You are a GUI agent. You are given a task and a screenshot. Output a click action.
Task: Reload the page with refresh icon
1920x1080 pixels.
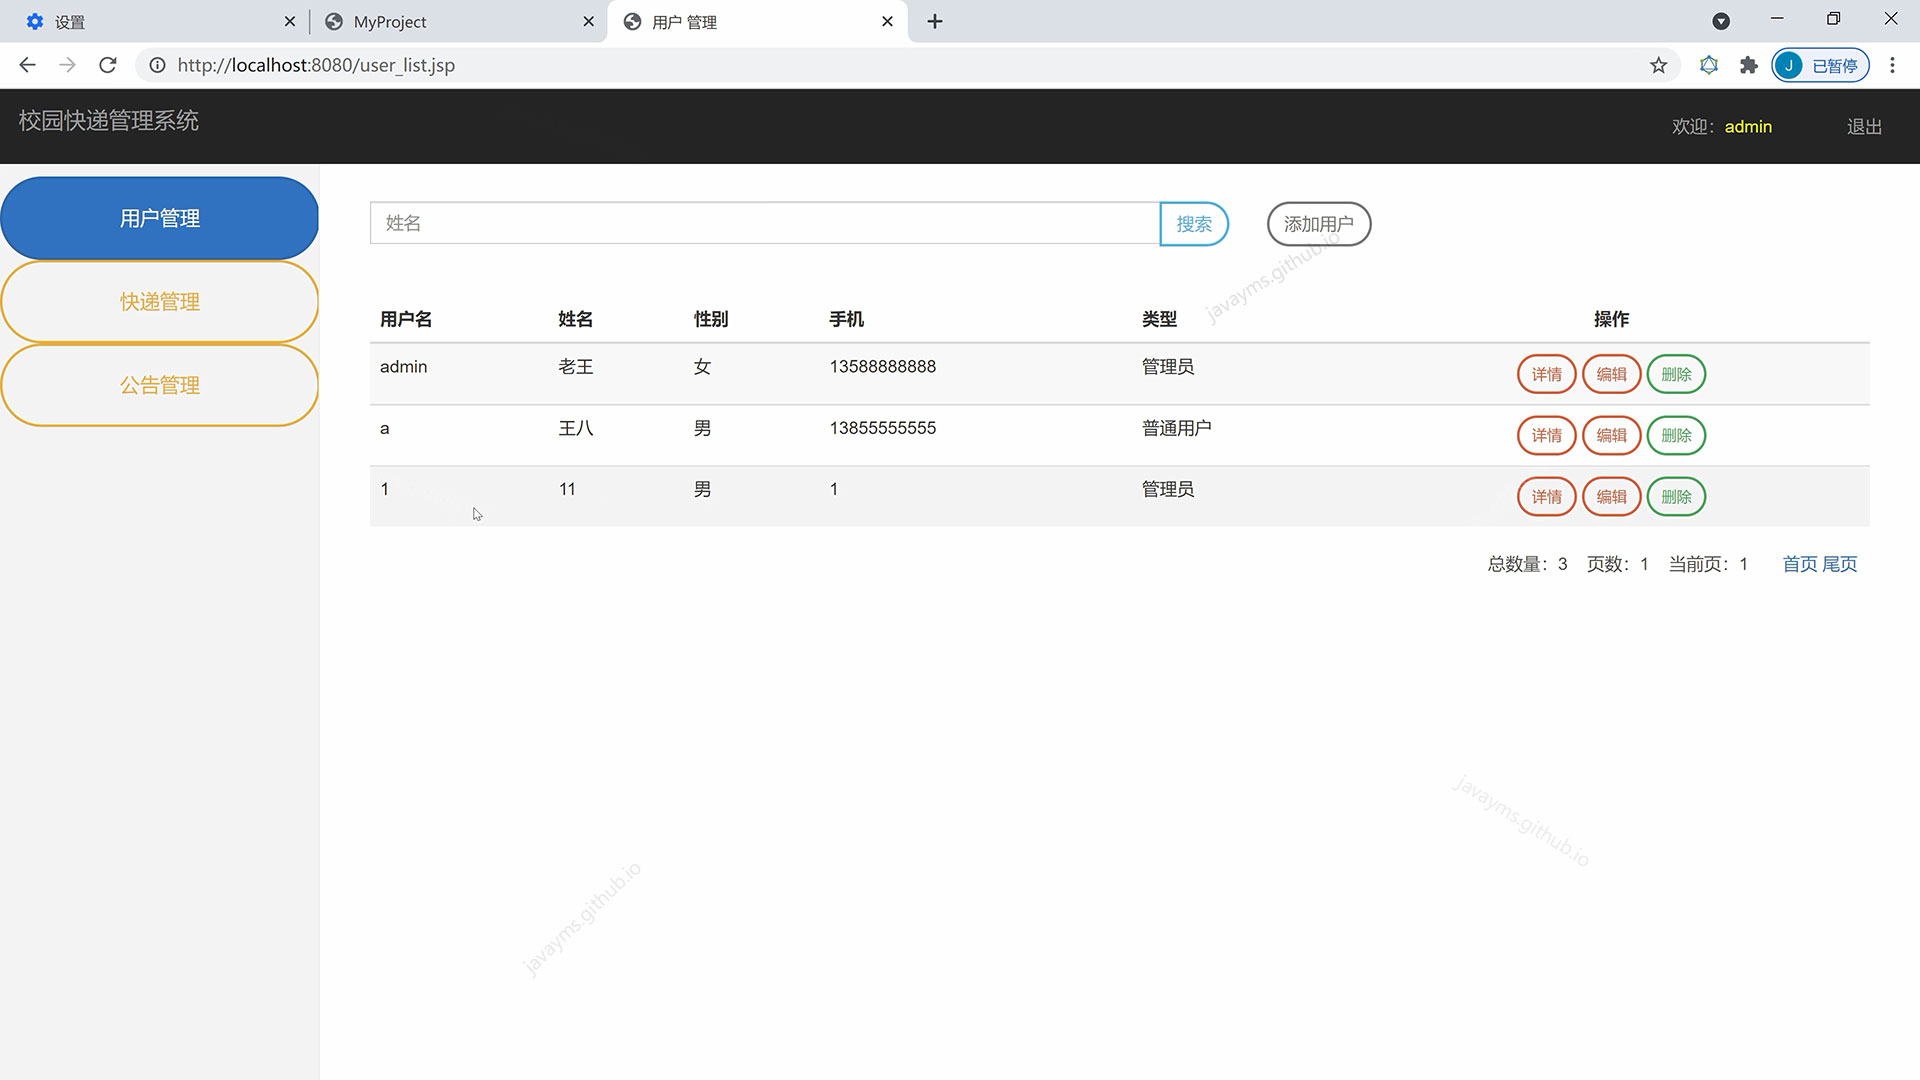[108, 65]
